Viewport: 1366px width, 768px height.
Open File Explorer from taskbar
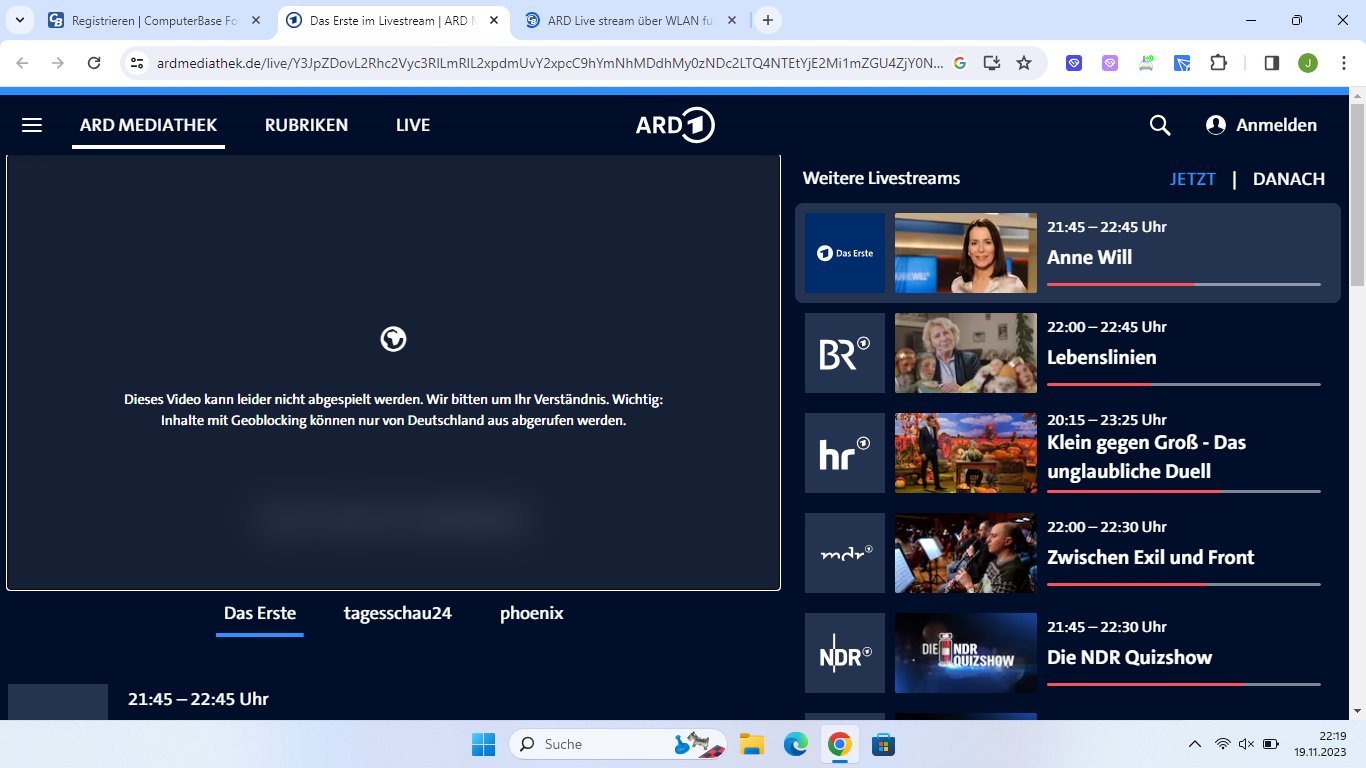pyautogui.click(x=752, y=744)
